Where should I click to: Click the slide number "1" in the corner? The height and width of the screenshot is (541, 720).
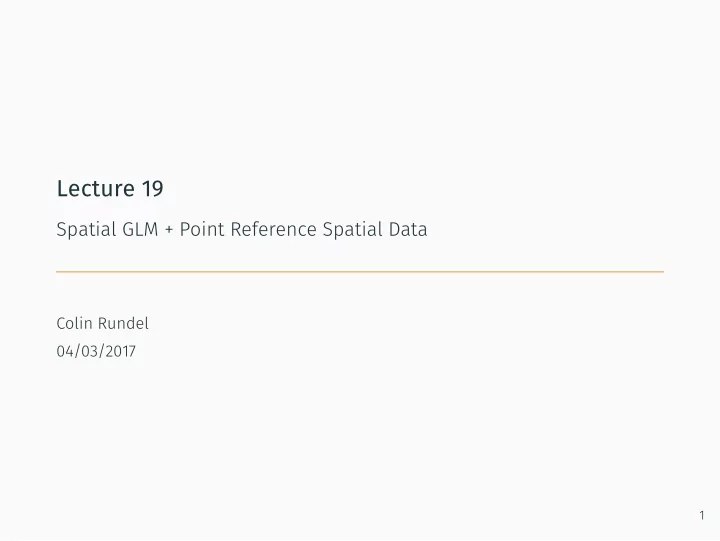tap(702, 515)
